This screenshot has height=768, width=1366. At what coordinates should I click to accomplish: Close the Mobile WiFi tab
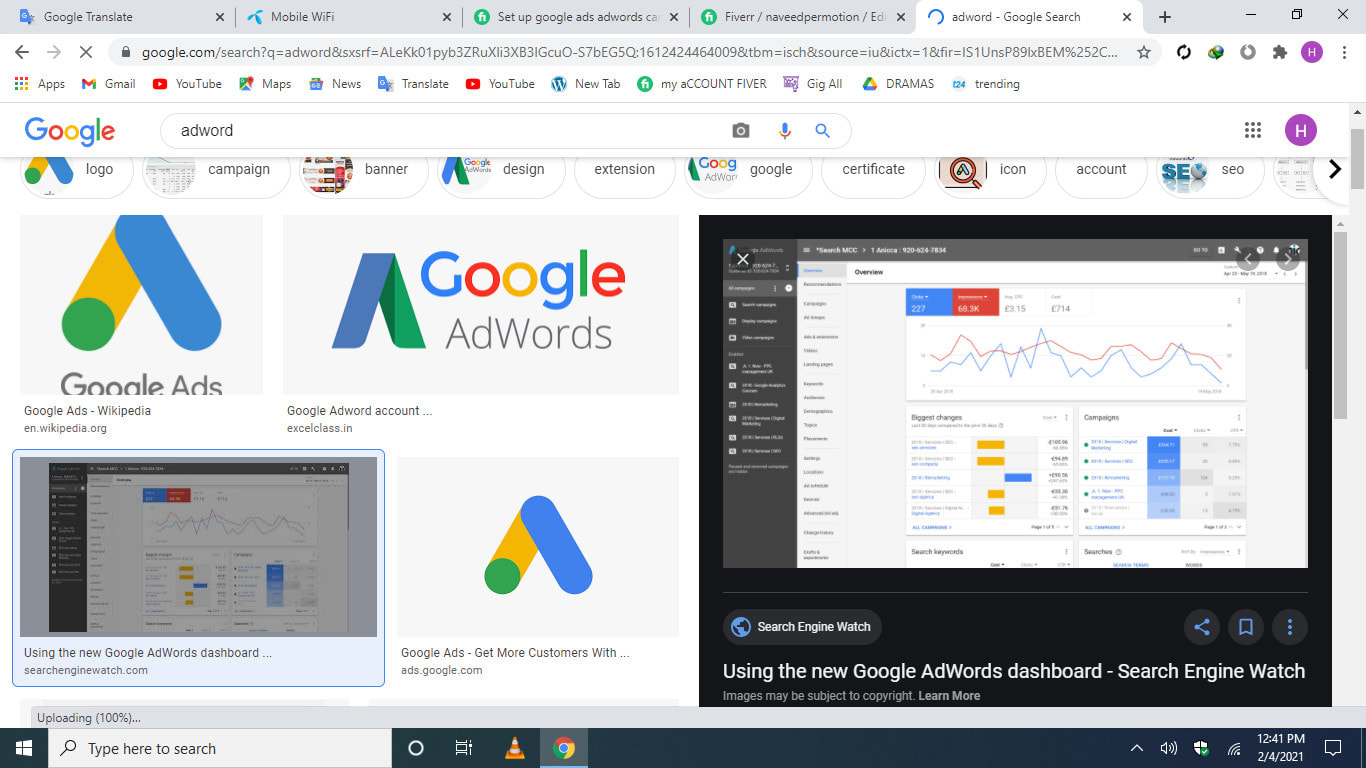(446, 17)
